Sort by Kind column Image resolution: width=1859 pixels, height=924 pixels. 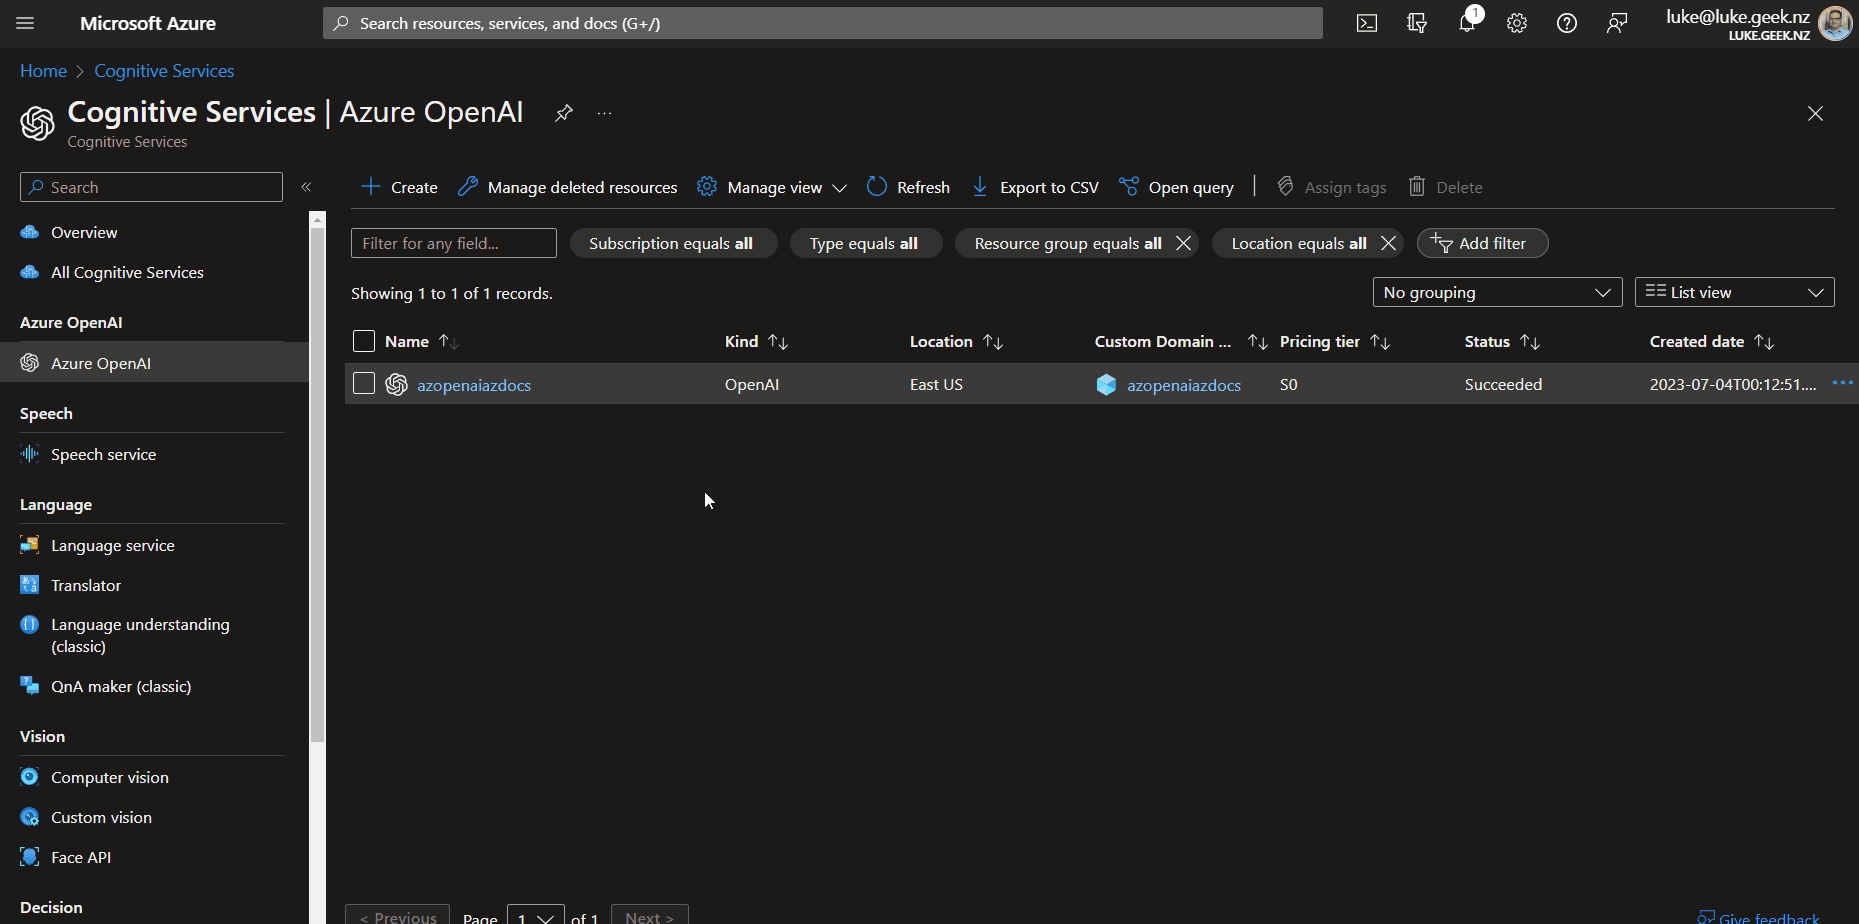point(756,341)
